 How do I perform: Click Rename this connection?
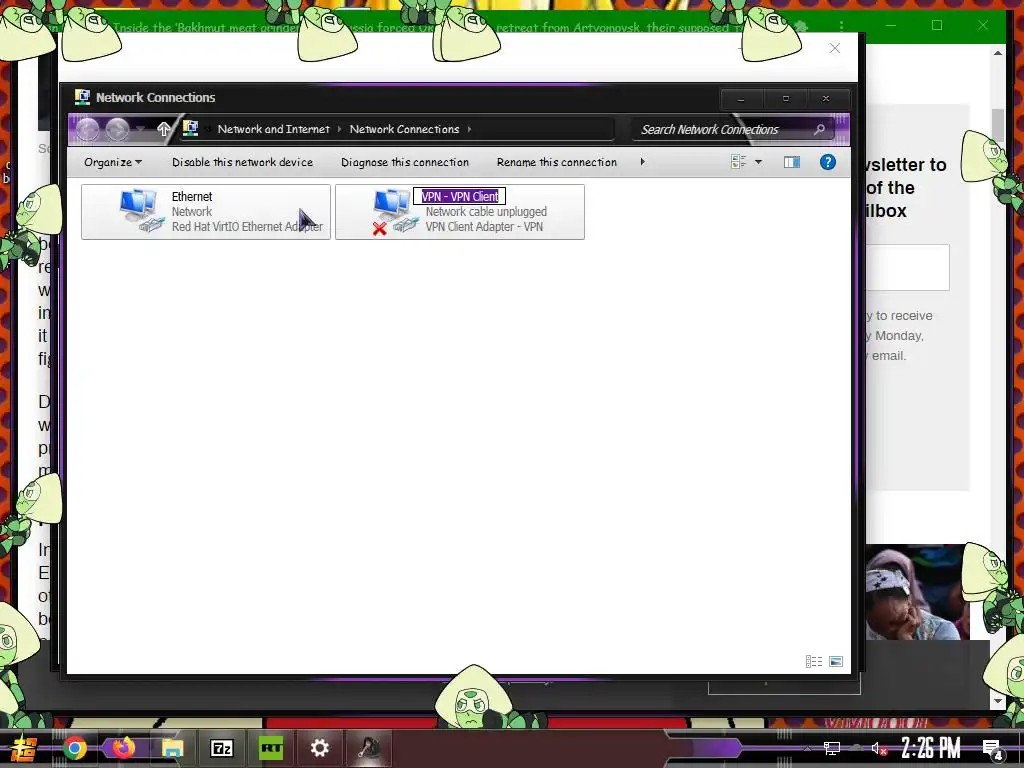coord(556,162)
